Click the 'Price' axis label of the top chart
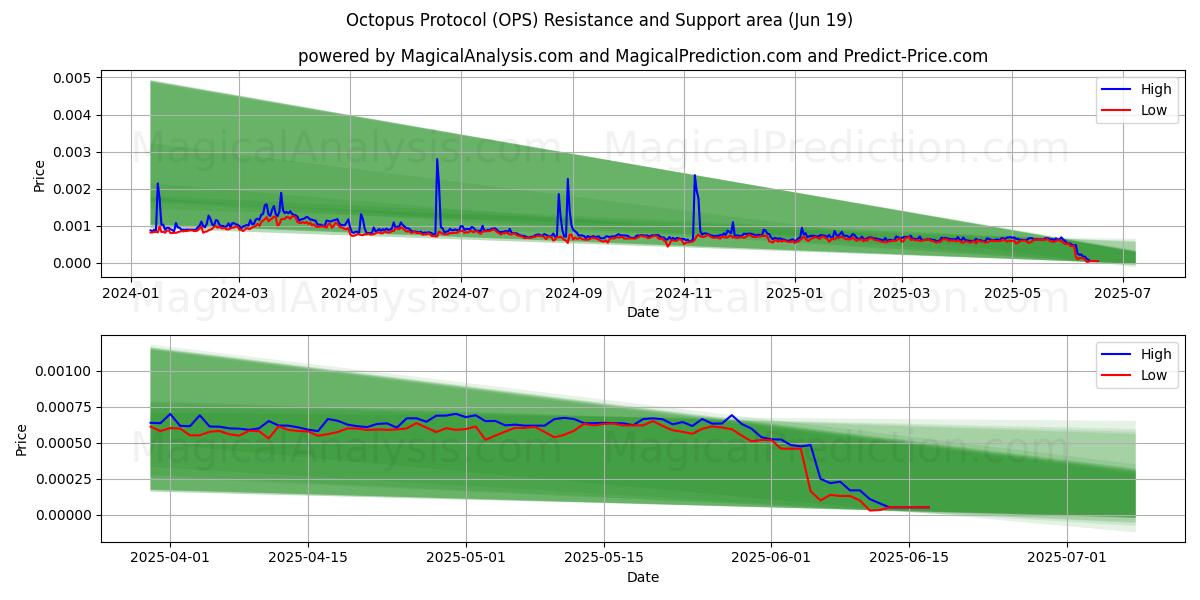Image resolution: width=1200 pixels, height=600 pixels. point(39,175)
